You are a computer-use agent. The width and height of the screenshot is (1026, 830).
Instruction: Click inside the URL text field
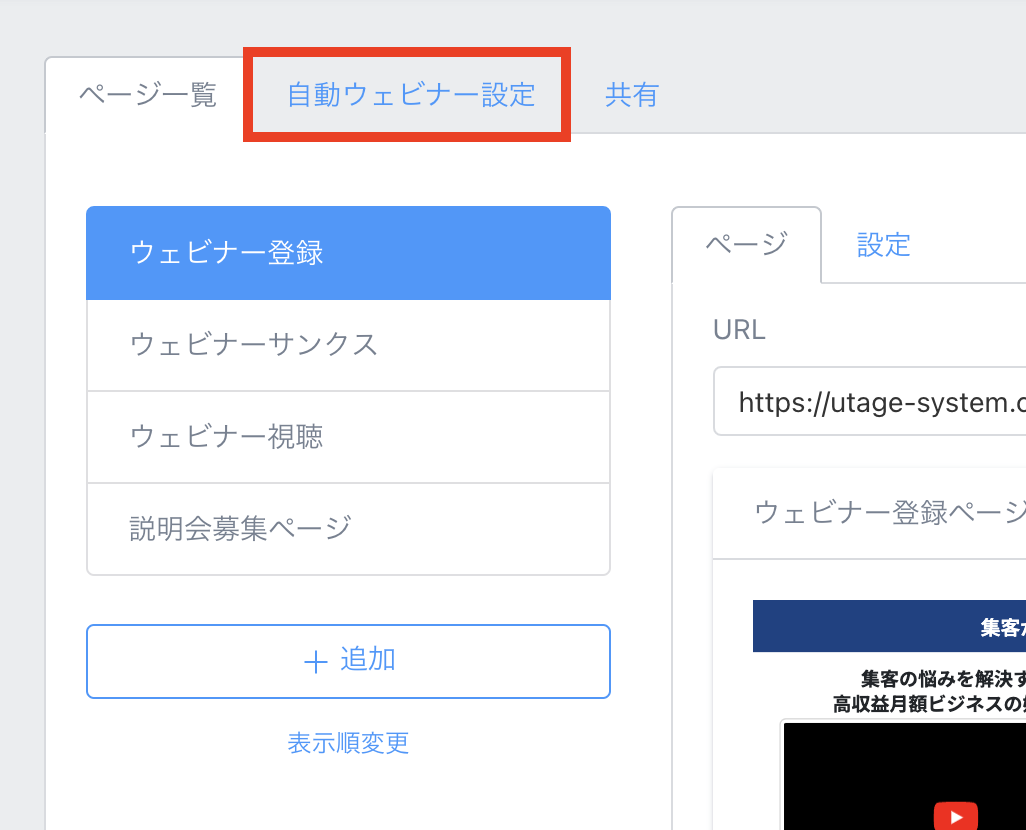coord(870,402)
